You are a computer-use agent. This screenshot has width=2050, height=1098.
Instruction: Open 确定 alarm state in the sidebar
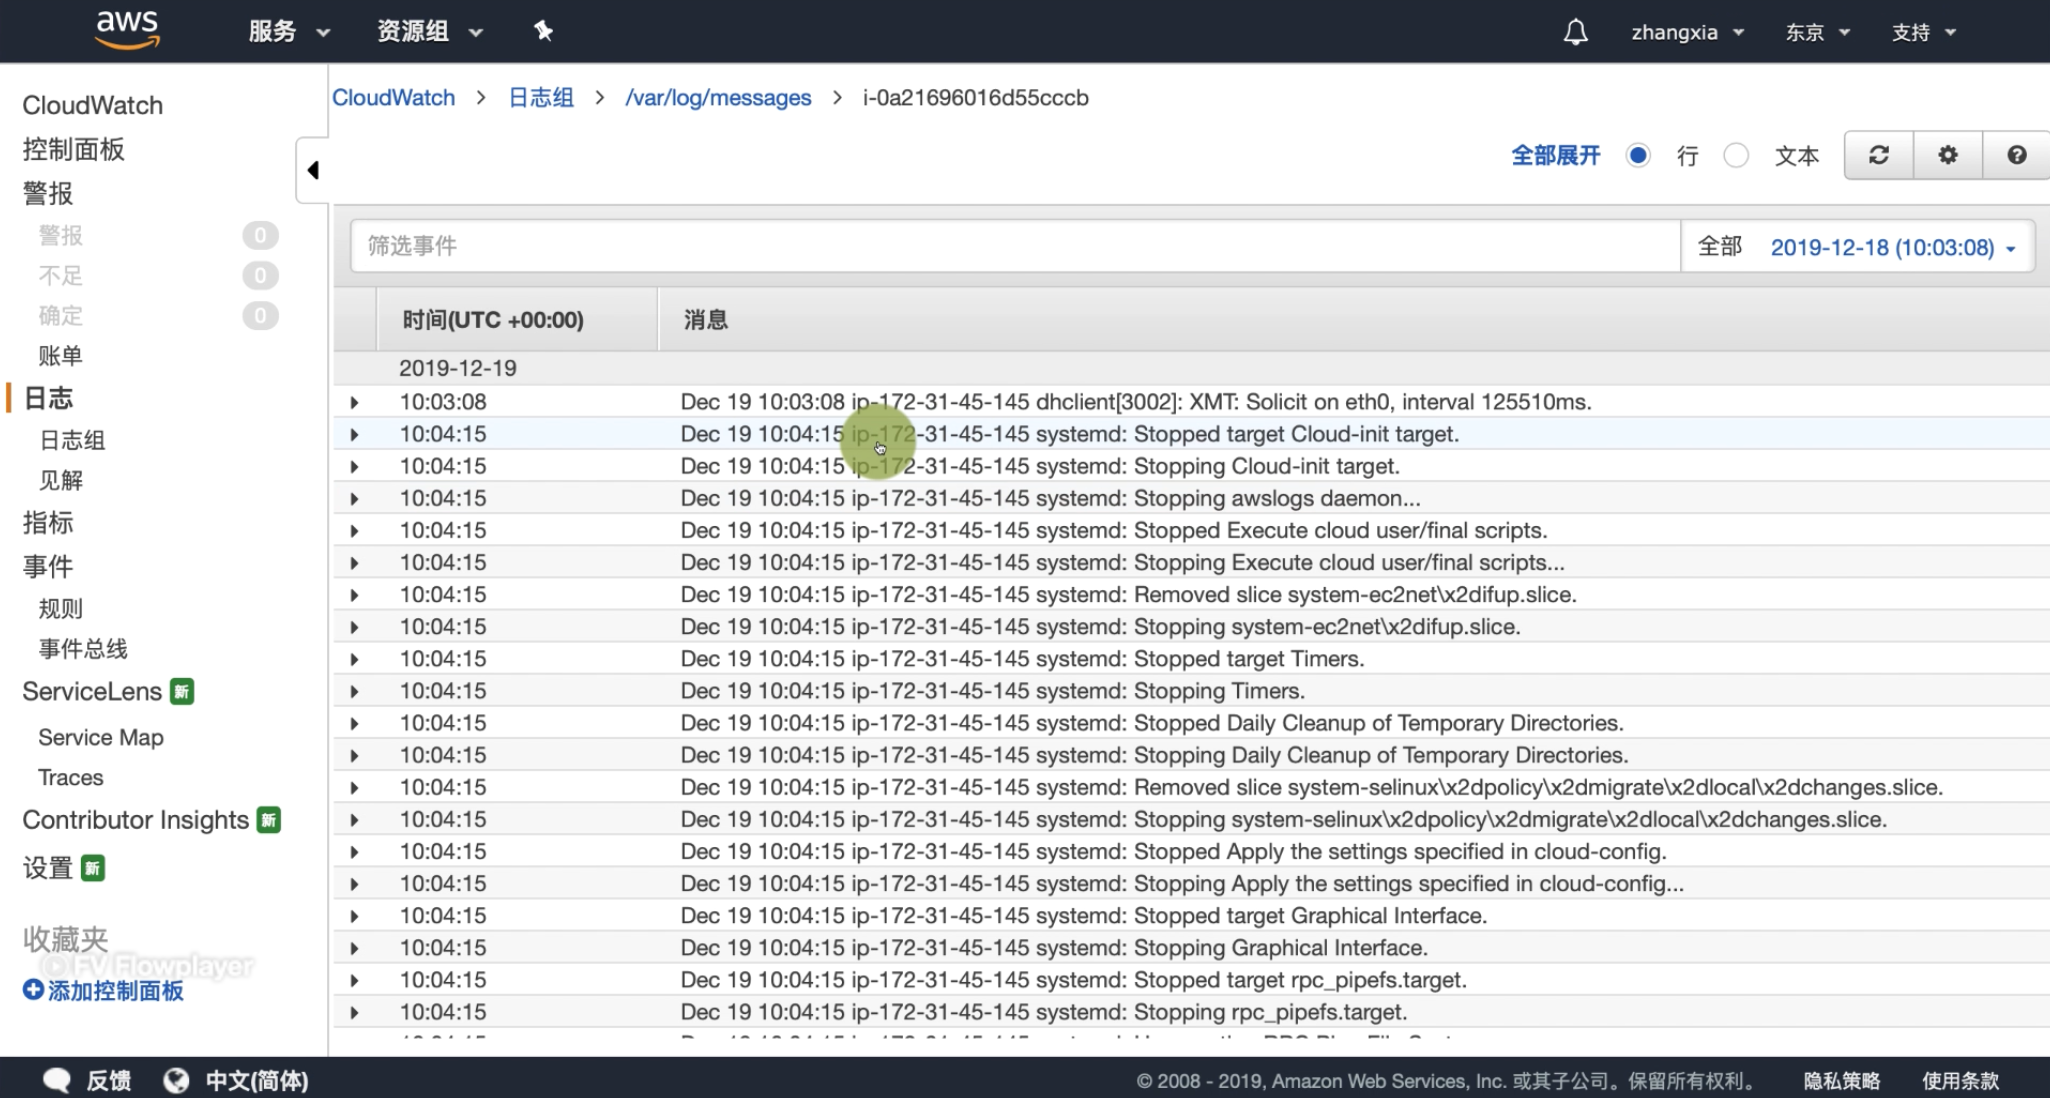[60, 315]
